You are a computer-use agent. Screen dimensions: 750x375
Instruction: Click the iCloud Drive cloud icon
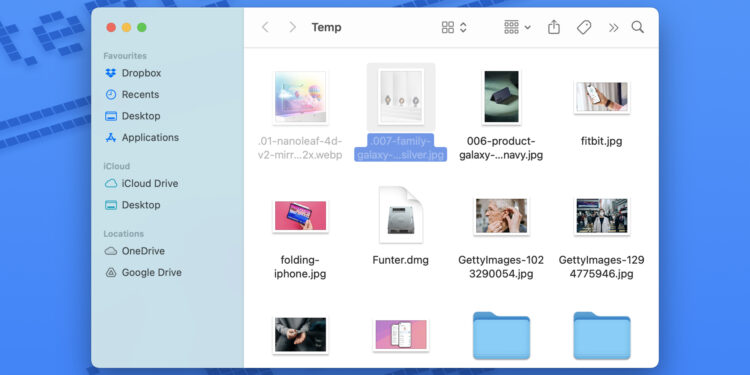pyautogui.click(x=110, y=184)
